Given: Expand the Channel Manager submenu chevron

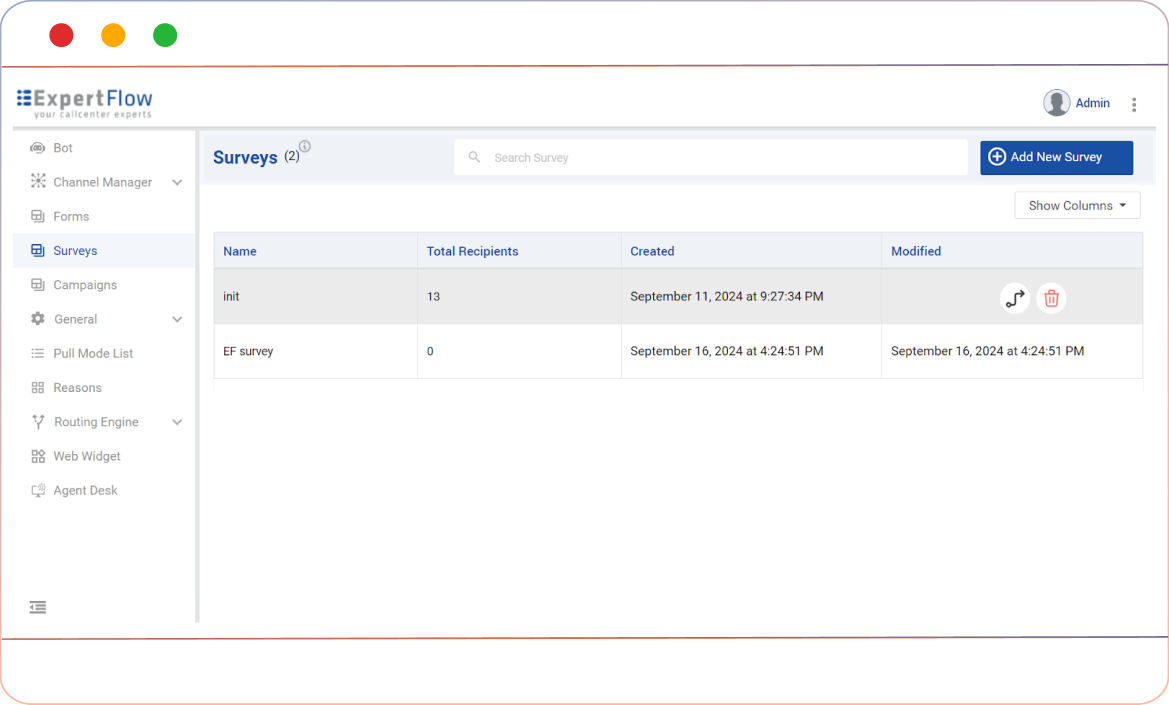Looking at the screenshot, I should point(177,182).
